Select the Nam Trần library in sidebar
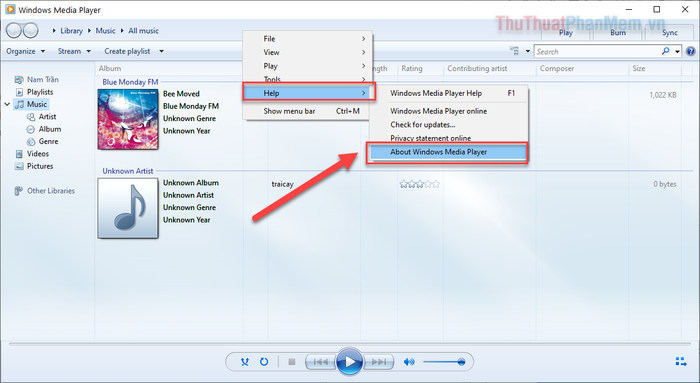 (37, 79)
